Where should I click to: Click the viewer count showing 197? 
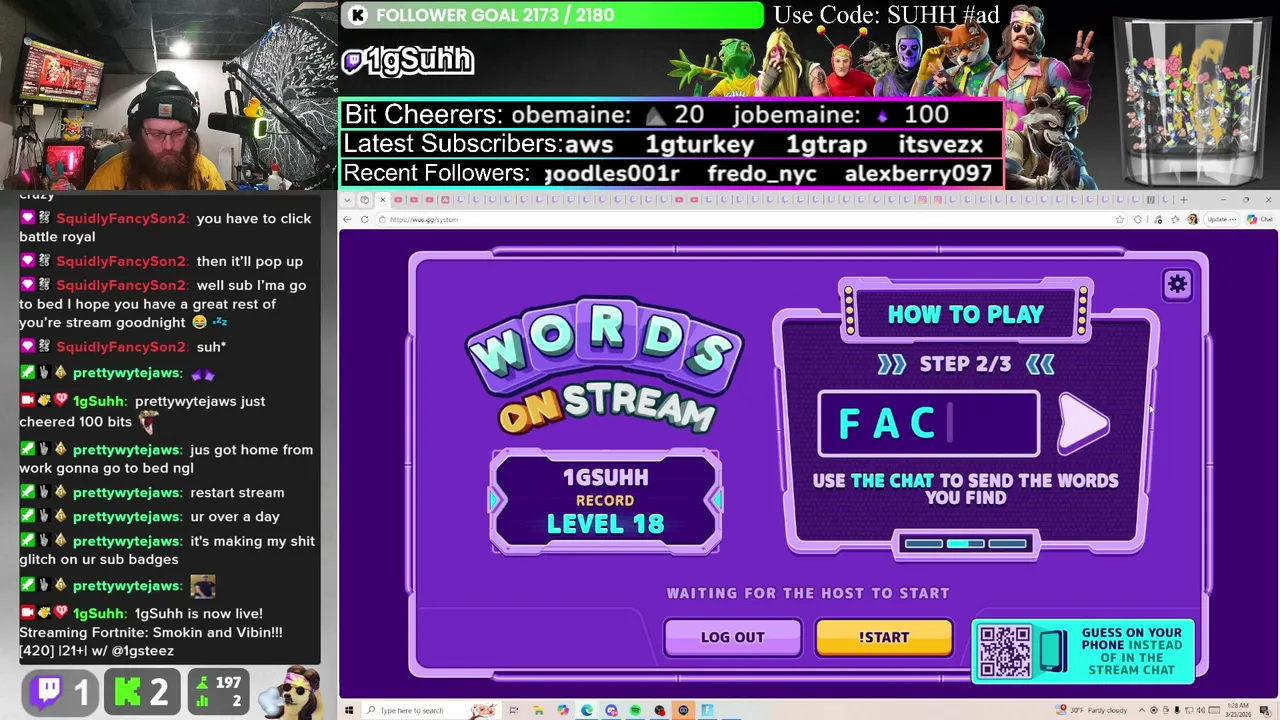pos(228,683)
